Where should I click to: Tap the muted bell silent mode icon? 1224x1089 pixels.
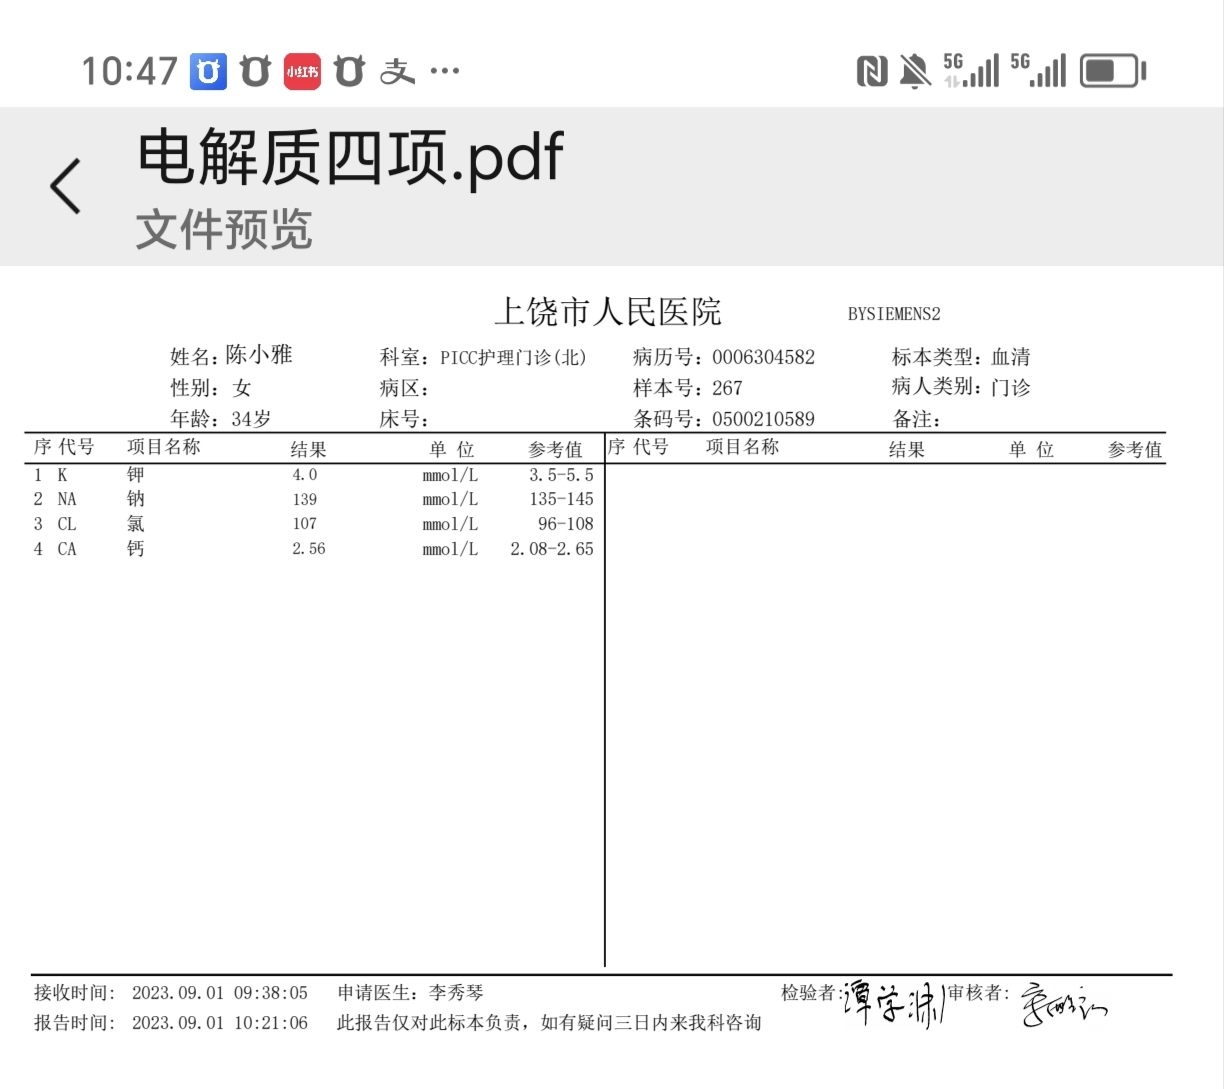pos(915,72)
